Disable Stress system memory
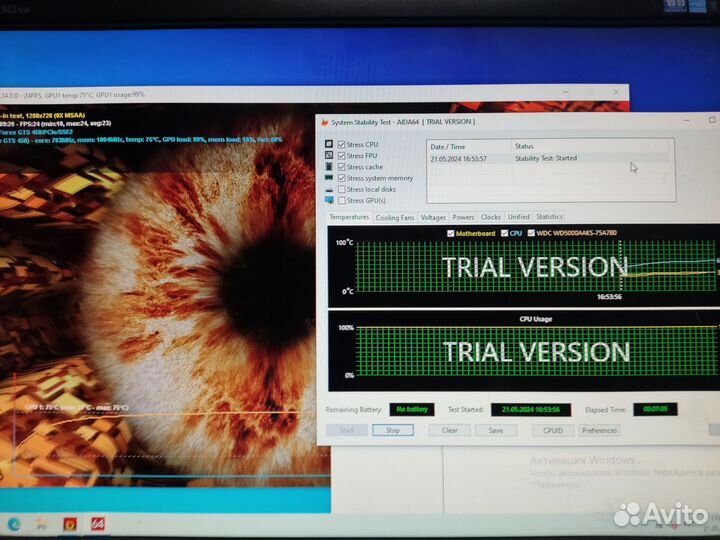The height and width of the screenshot is (540, 720). (x=342, y=178)
